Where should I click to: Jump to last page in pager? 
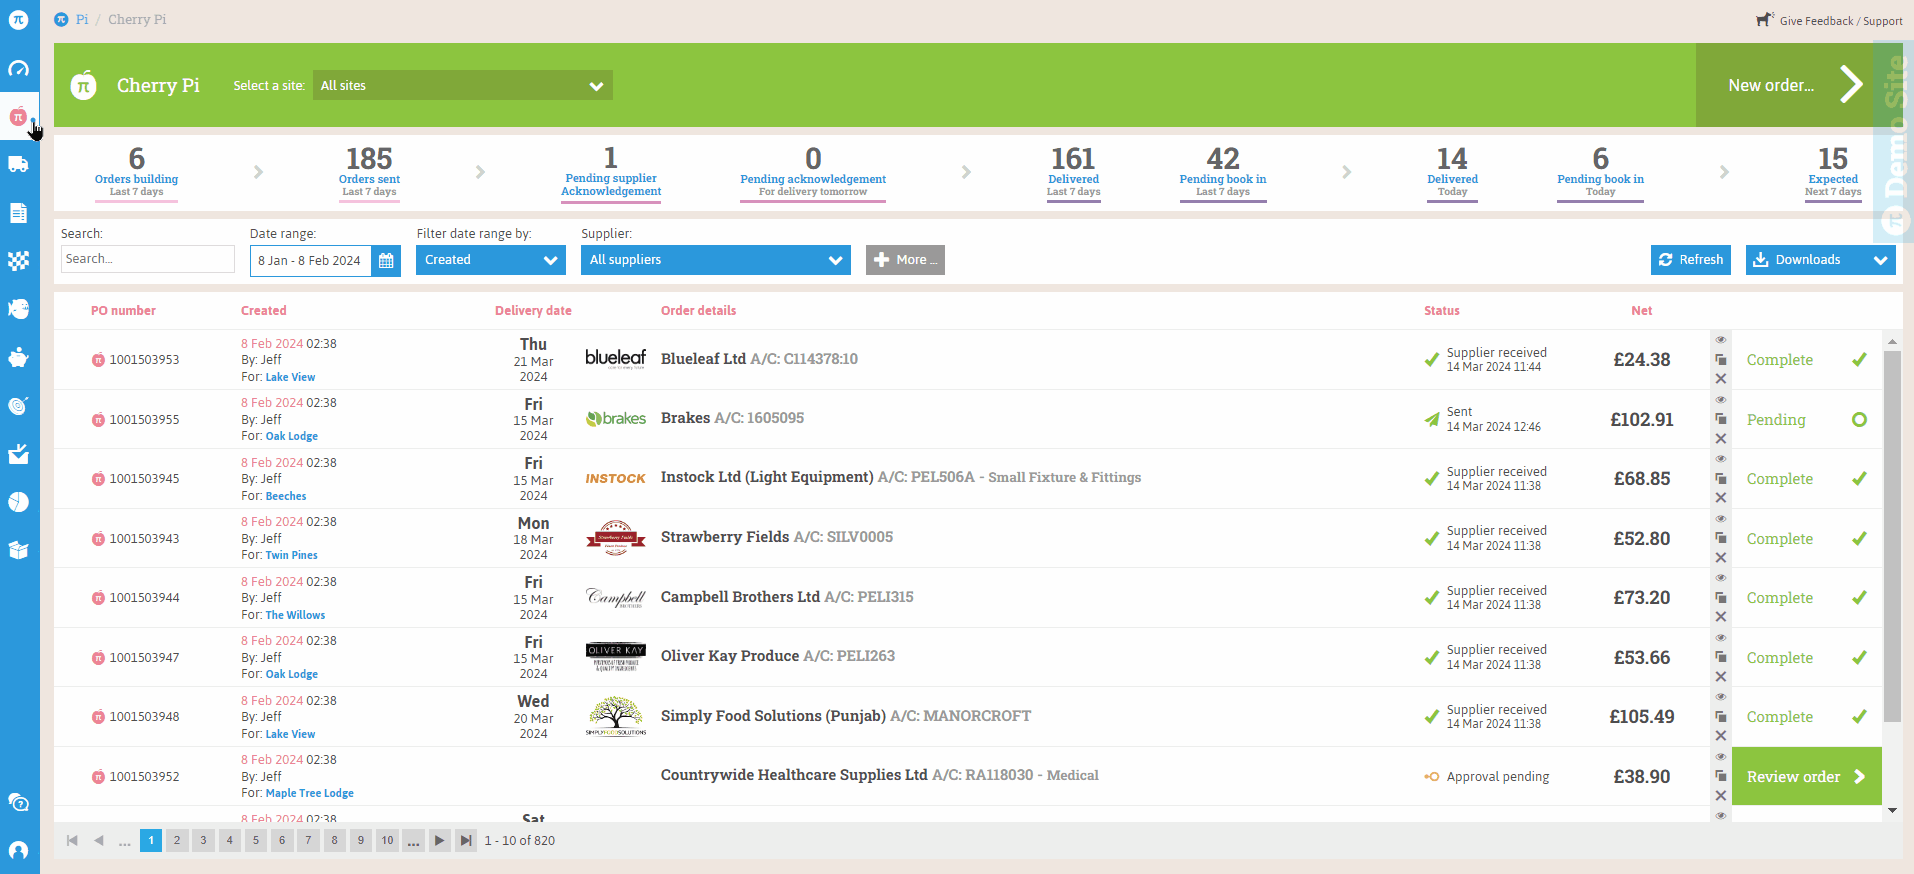[x=466, y=840]
